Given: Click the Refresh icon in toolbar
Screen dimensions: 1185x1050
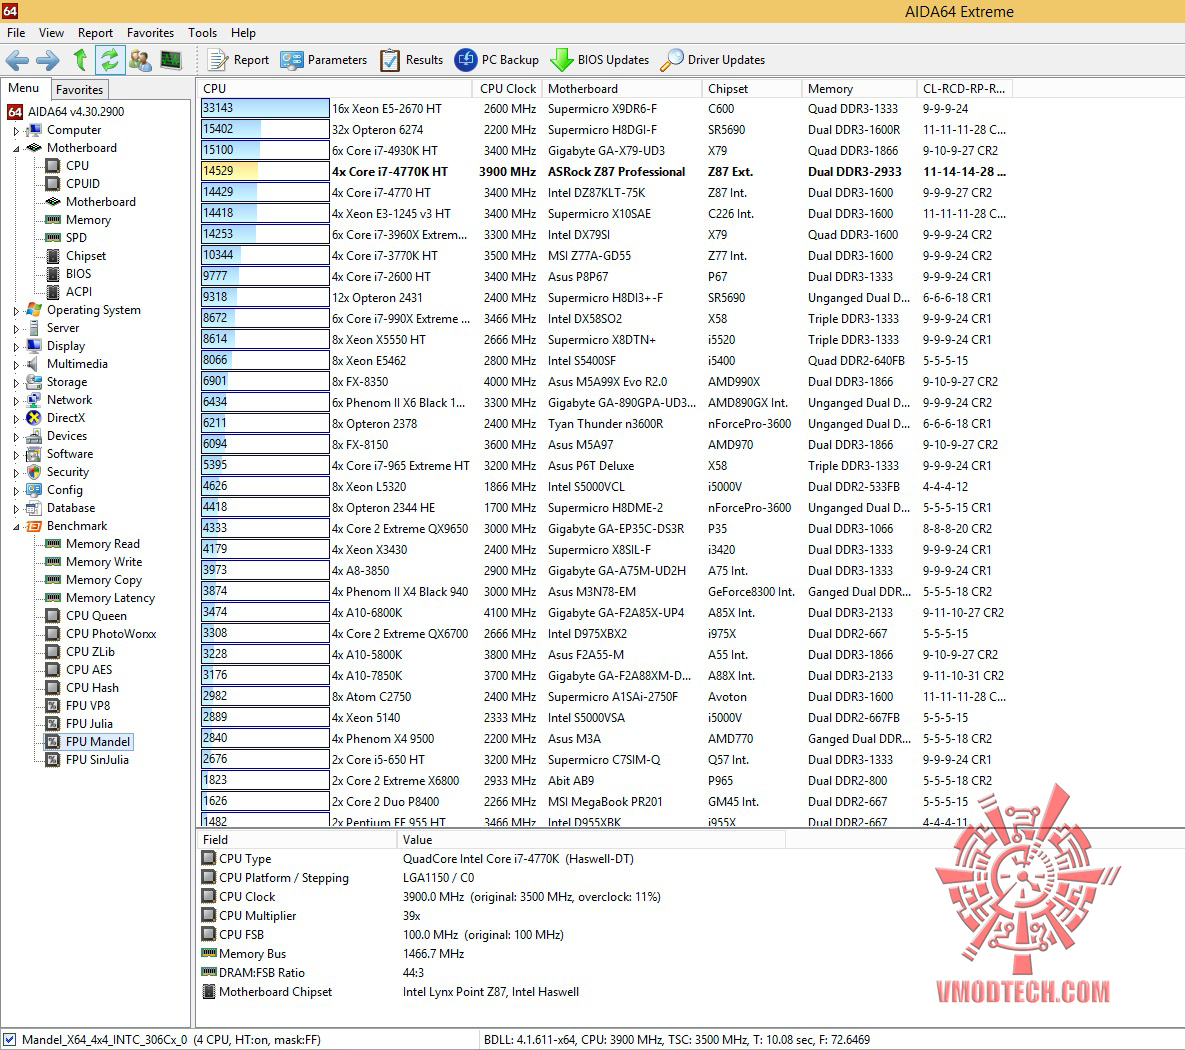Looking at the screenshot, I should 110,60.
